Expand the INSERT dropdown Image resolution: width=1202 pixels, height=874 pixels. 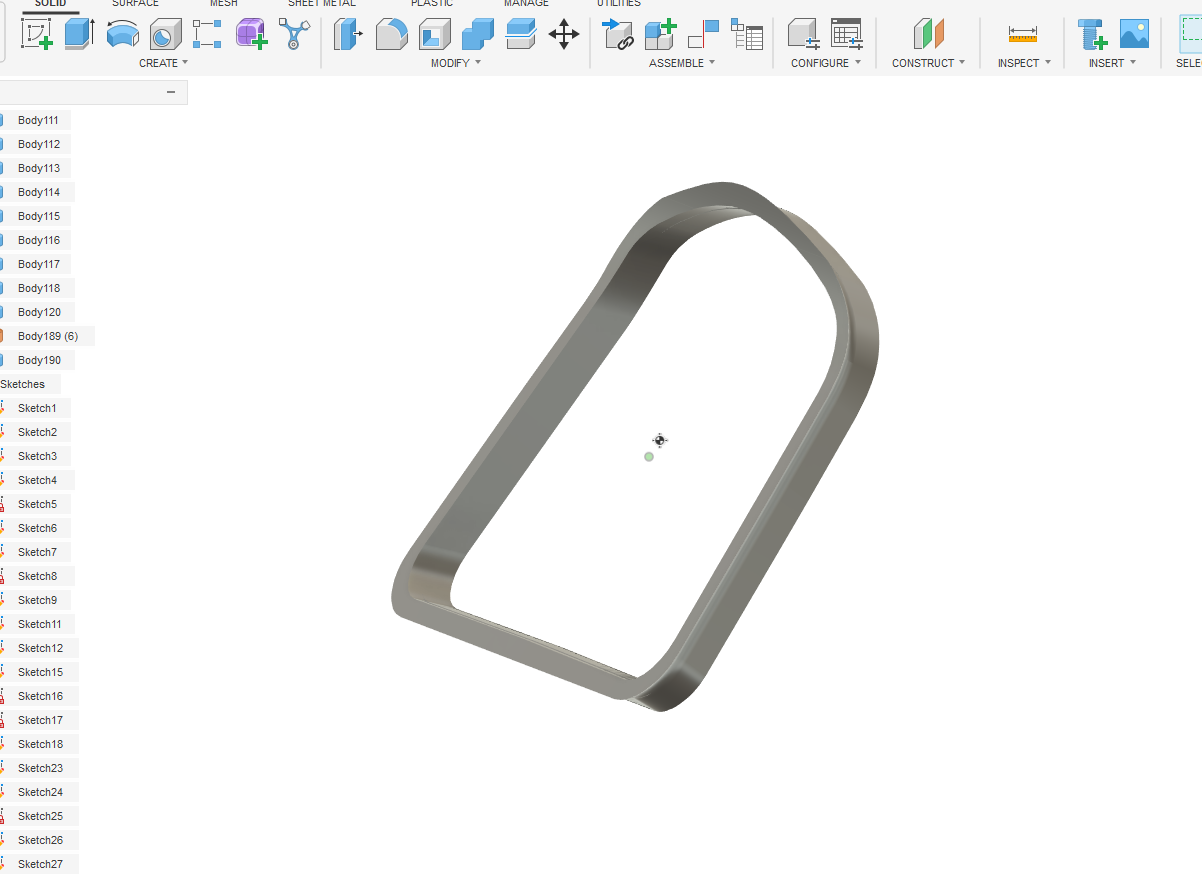click(1112, 63)
